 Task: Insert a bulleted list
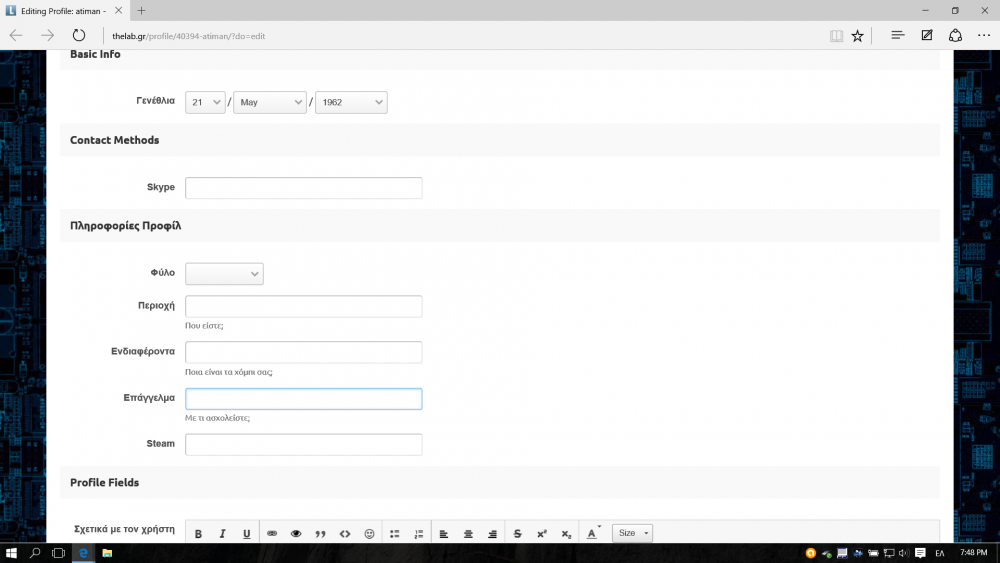tap(395, 534)
